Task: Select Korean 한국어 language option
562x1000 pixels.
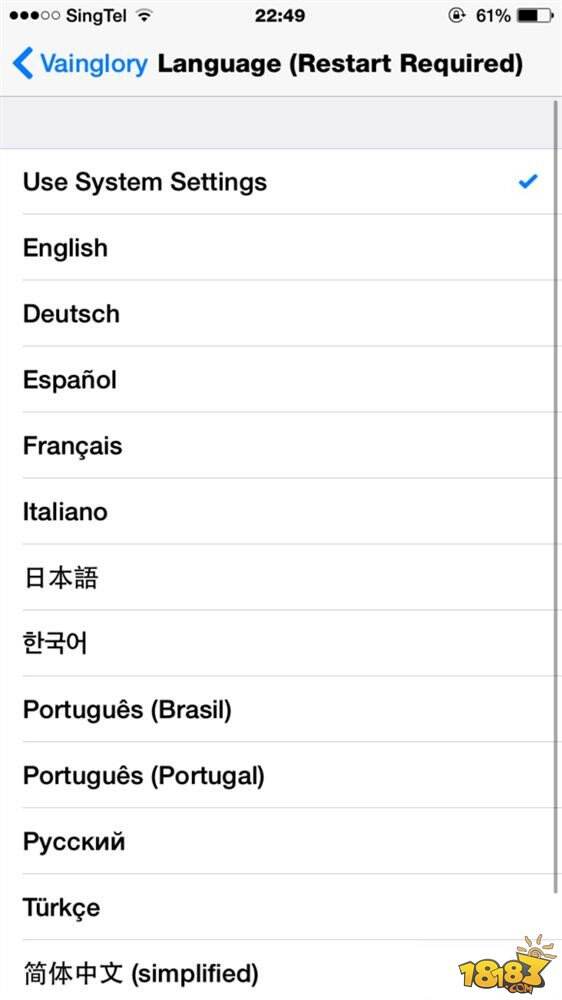Action: click(x=281, y=643)
